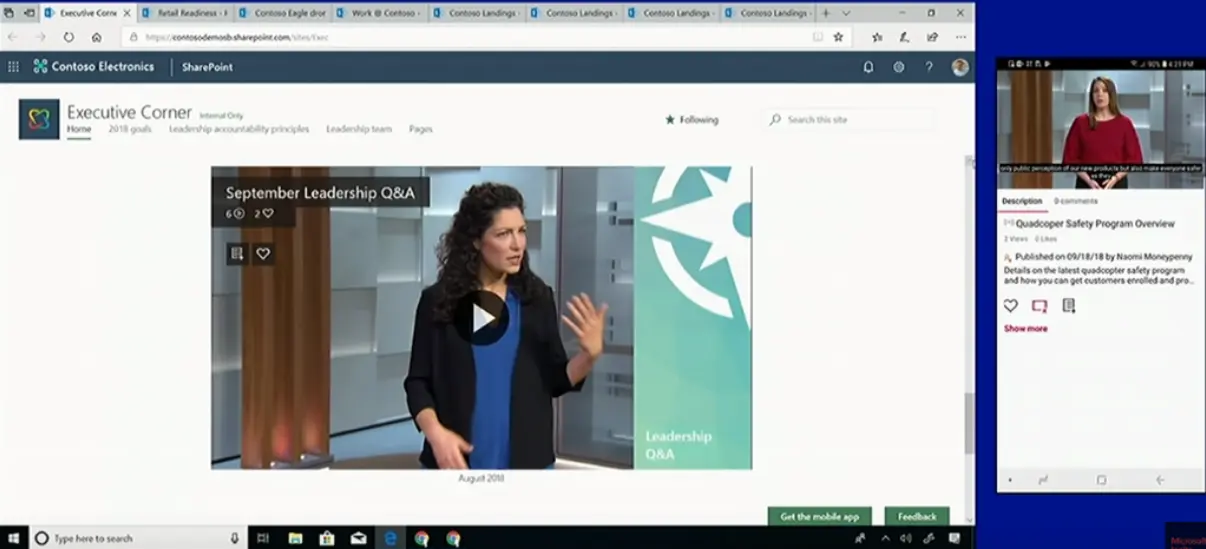Tap the heart icon in mobile app
Image resolution: width=1206 pixels, height=549 pixels.
1010,306
